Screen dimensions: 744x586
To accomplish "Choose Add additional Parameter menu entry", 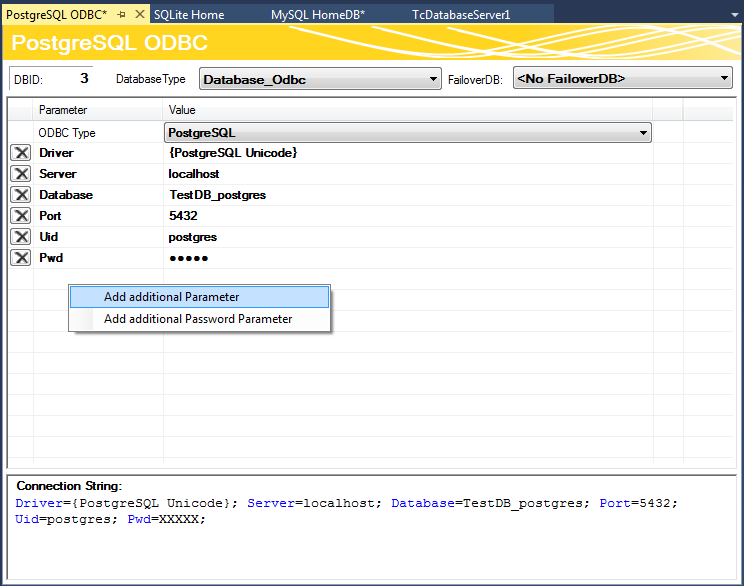I will pos(199,297).
